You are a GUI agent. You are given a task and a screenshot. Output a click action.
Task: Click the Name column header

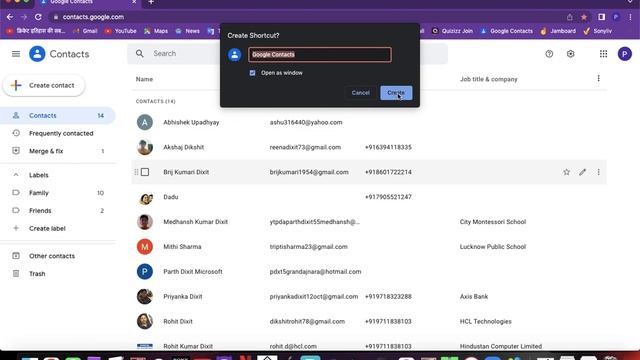click(x=144, y=79)
